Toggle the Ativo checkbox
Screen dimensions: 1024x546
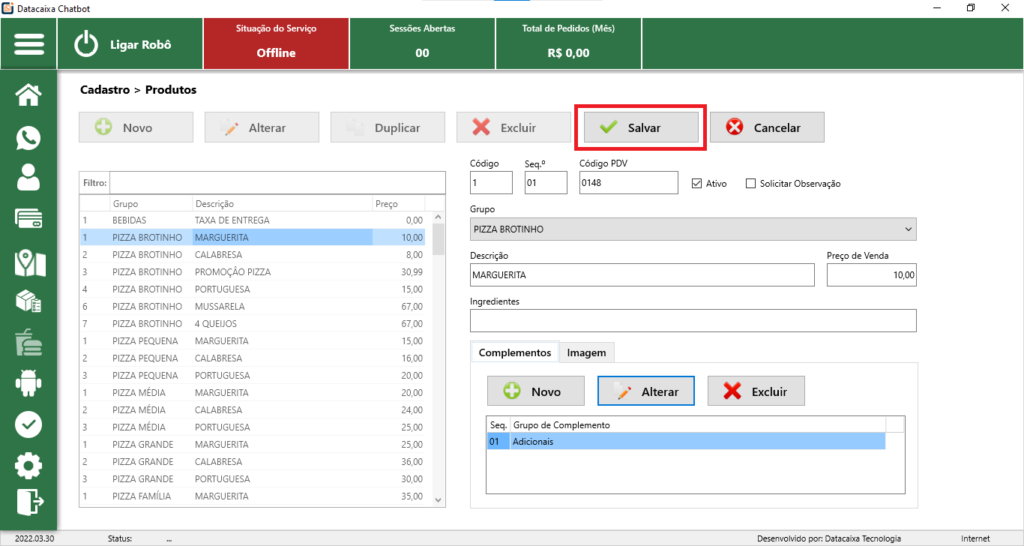[698, 184]
